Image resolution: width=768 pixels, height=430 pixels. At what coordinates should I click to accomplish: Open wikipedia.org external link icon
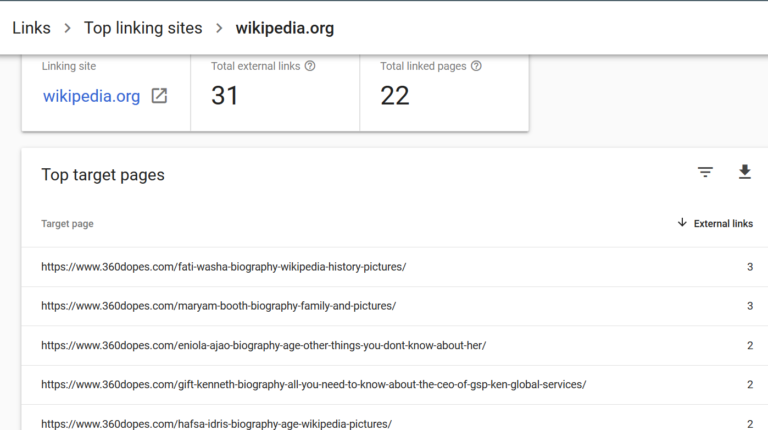coord(159,96)
